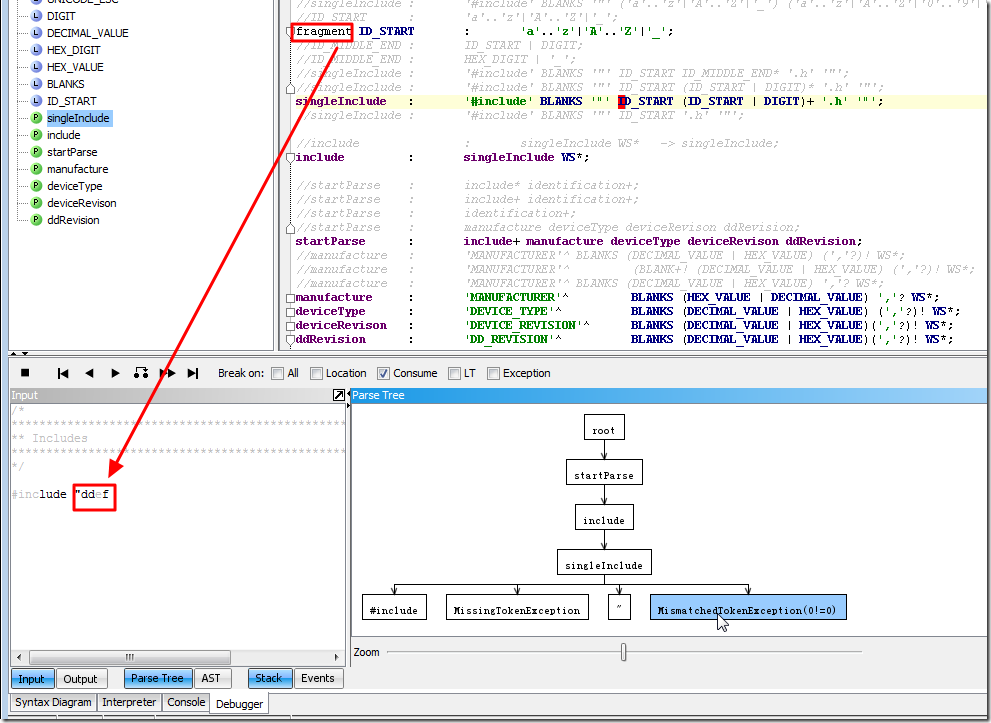
Task: Select the MismatchedTokenException node in the parse tree
Action: click(x=747, y=607)
